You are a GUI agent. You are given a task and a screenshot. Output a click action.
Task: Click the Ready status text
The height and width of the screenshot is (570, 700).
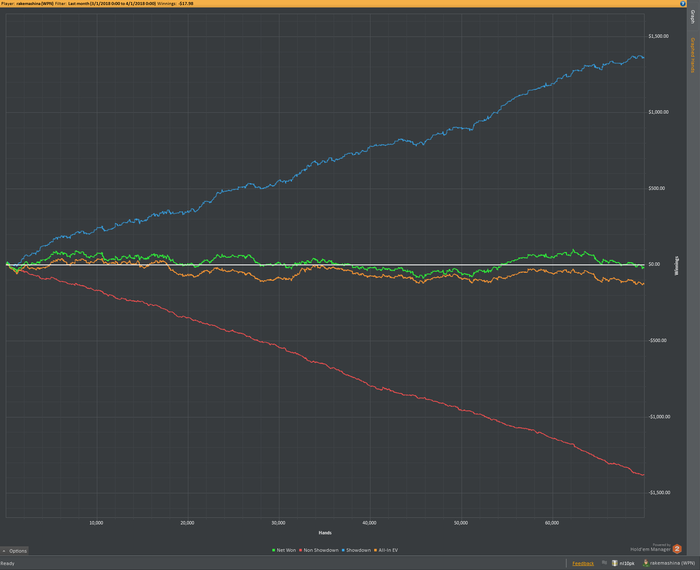click(x=8, y=563)
